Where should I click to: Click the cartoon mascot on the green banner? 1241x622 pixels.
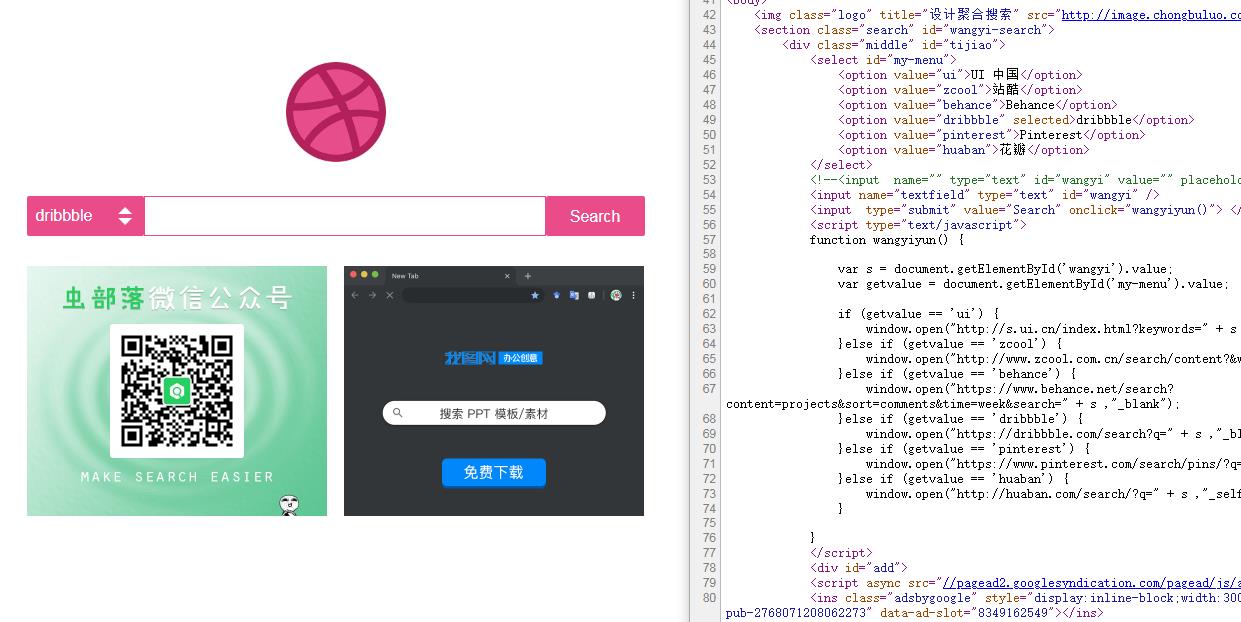click(289, 505)
